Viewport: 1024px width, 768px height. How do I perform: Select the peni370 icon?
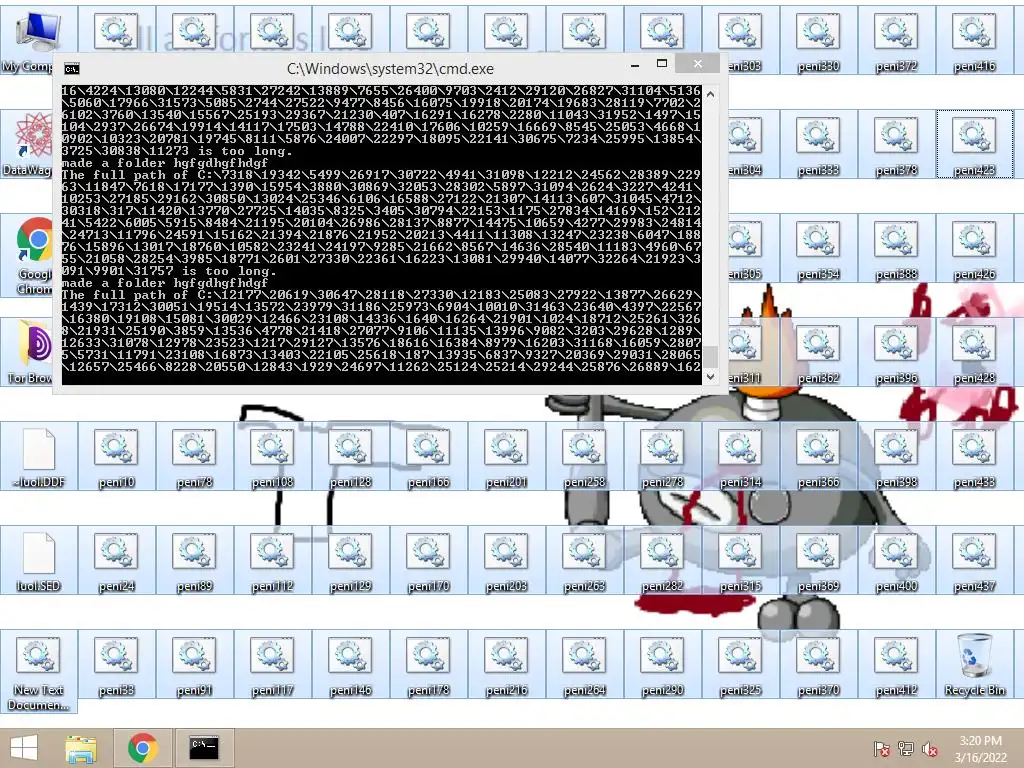click(818, 665)
